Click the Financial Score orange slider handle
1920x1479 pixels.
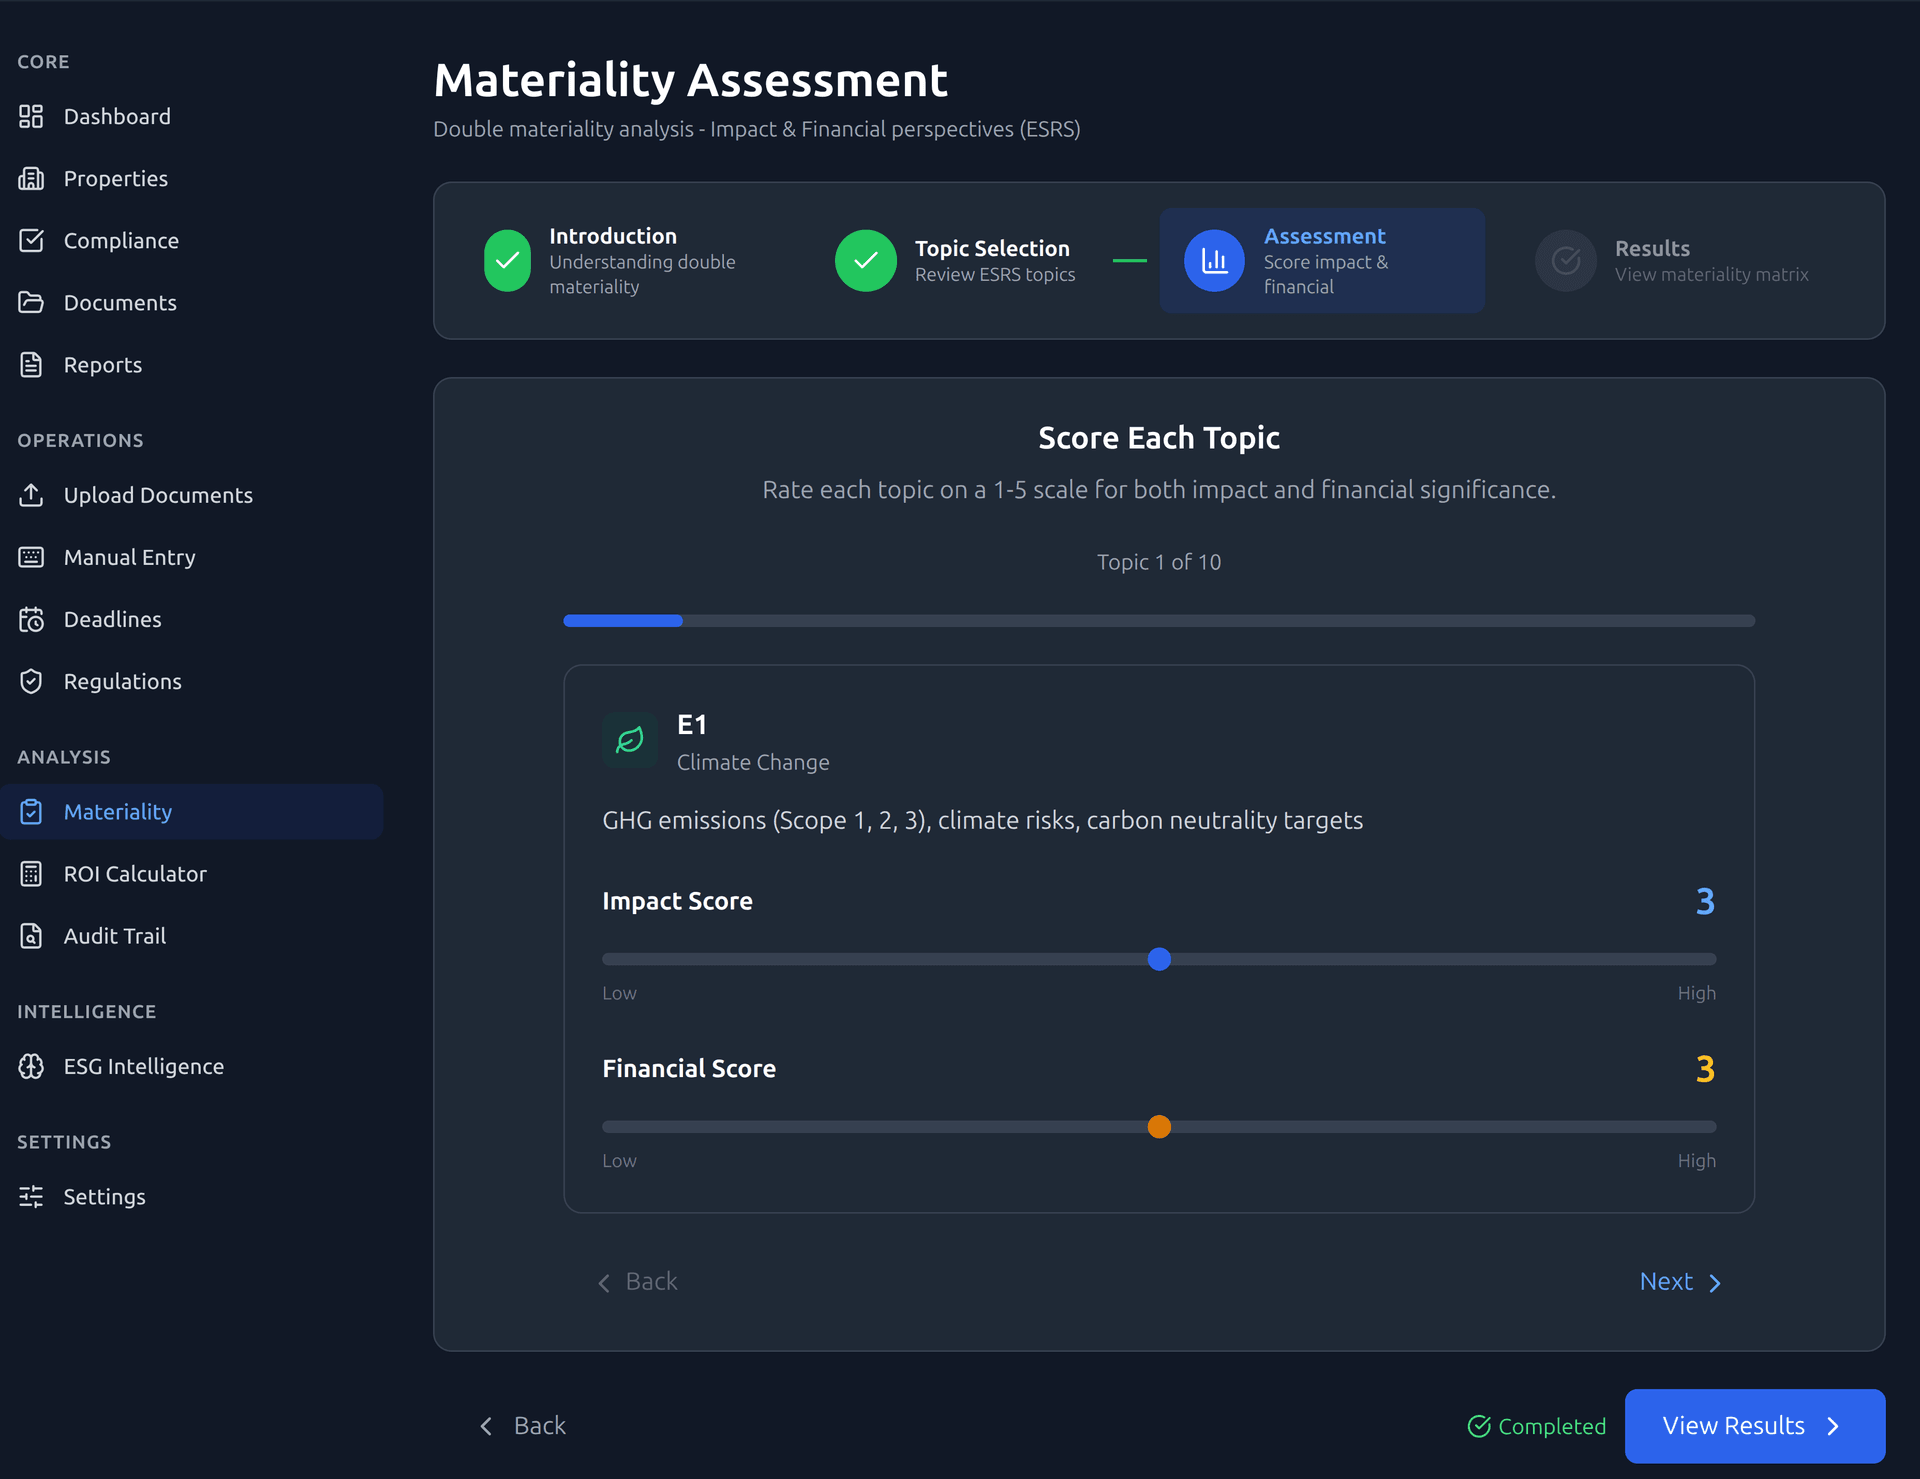pos(1159,1127)
